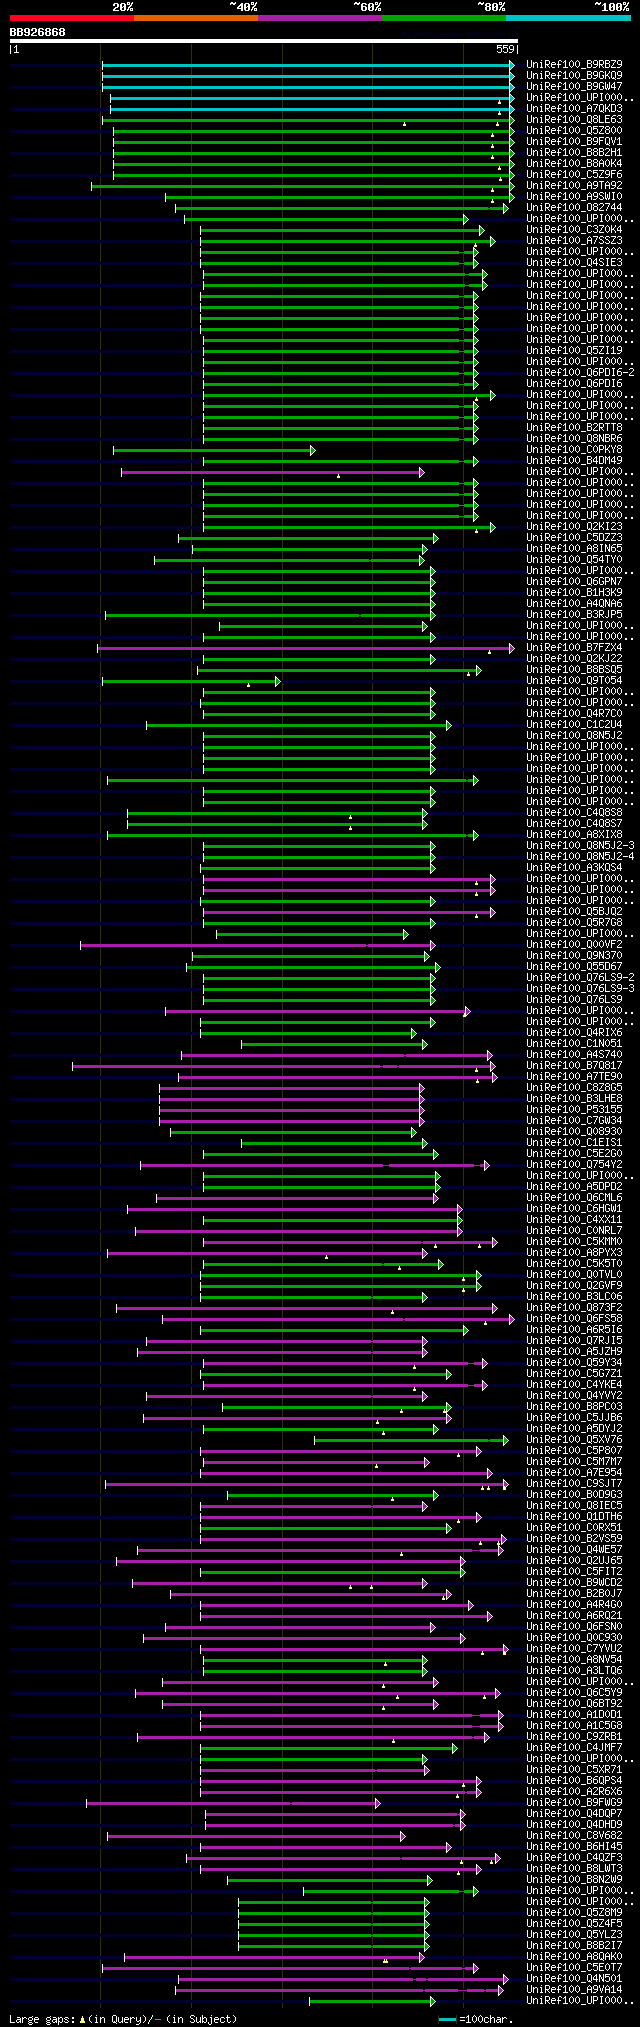Click the purple alignment bar for UniRef100_Q00VF2
This screenshot has height=2027, width=640.
pos(258,945)
